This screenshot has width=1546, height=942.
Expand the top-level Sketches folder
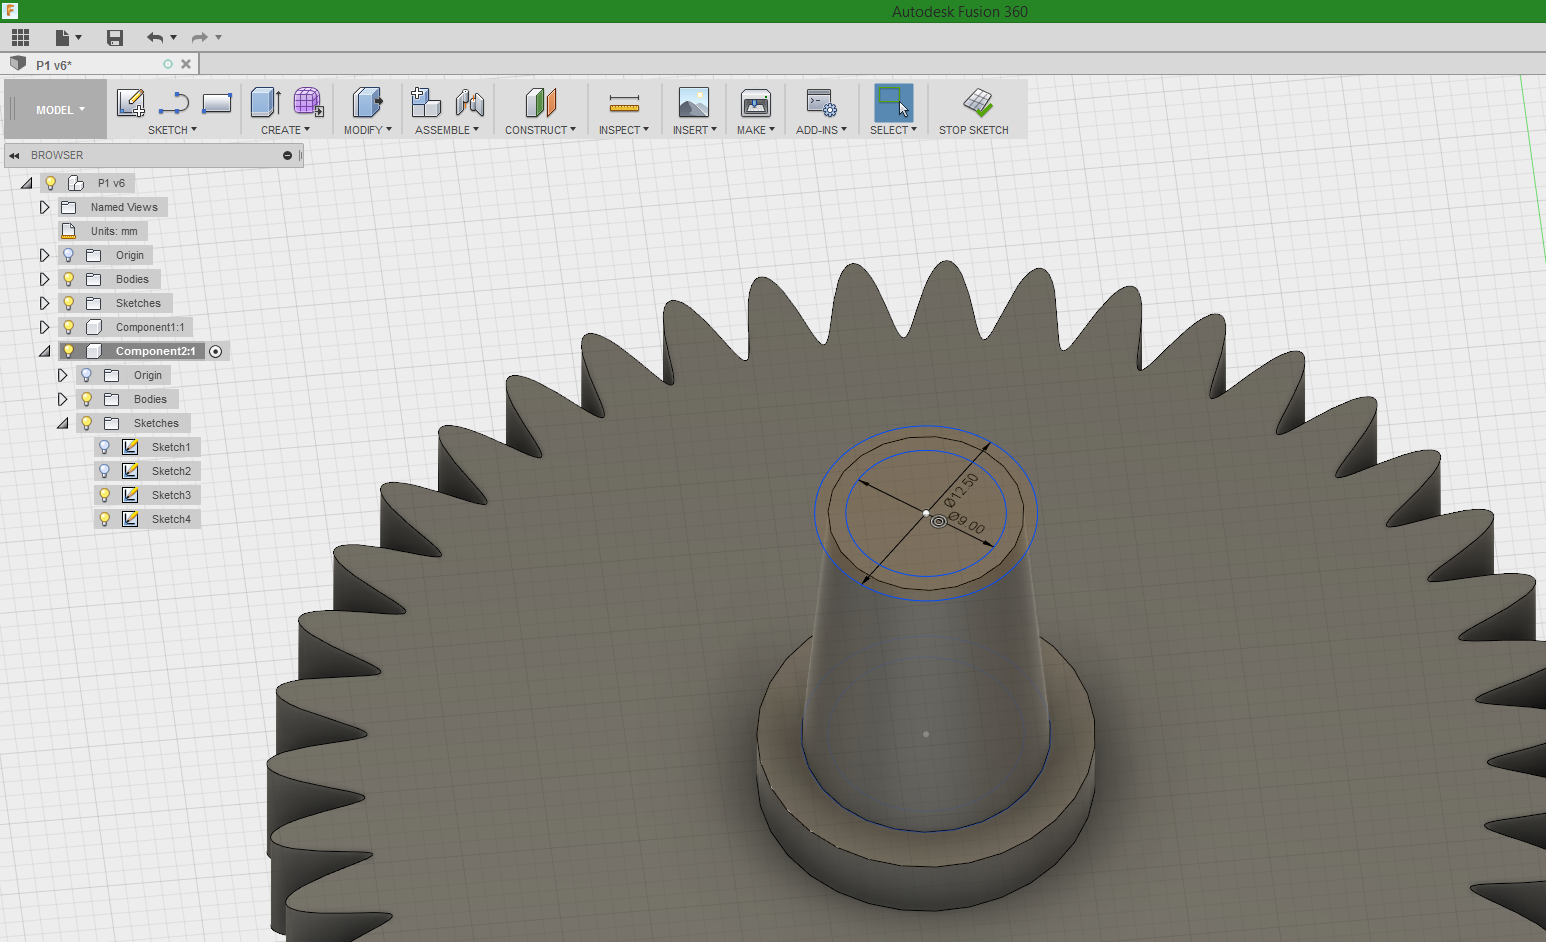coord(44,303)
